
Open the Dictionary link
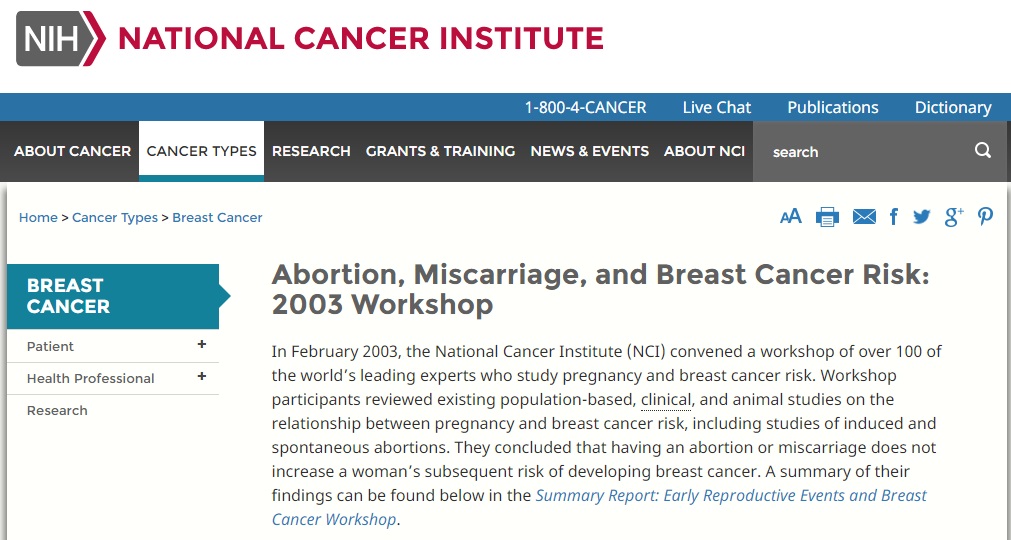point(953,107)
